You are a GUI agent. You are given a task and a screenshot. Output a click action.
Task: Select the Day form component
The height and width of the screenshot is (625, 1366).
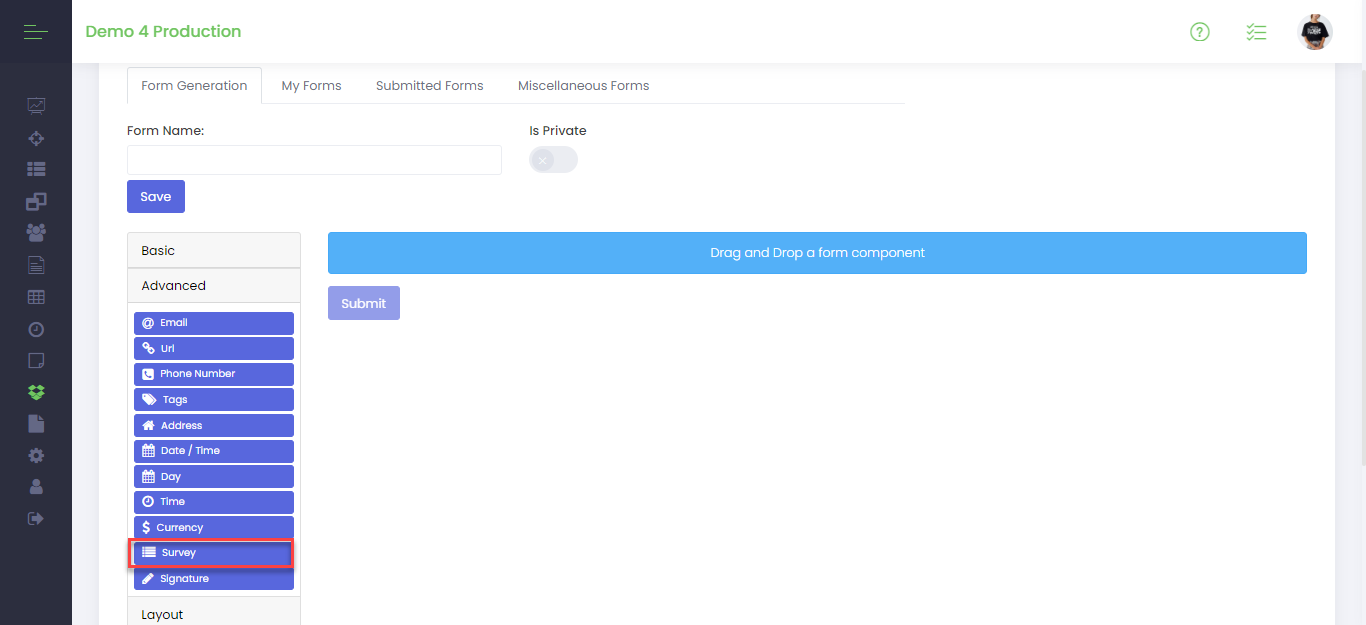(214, 477)
